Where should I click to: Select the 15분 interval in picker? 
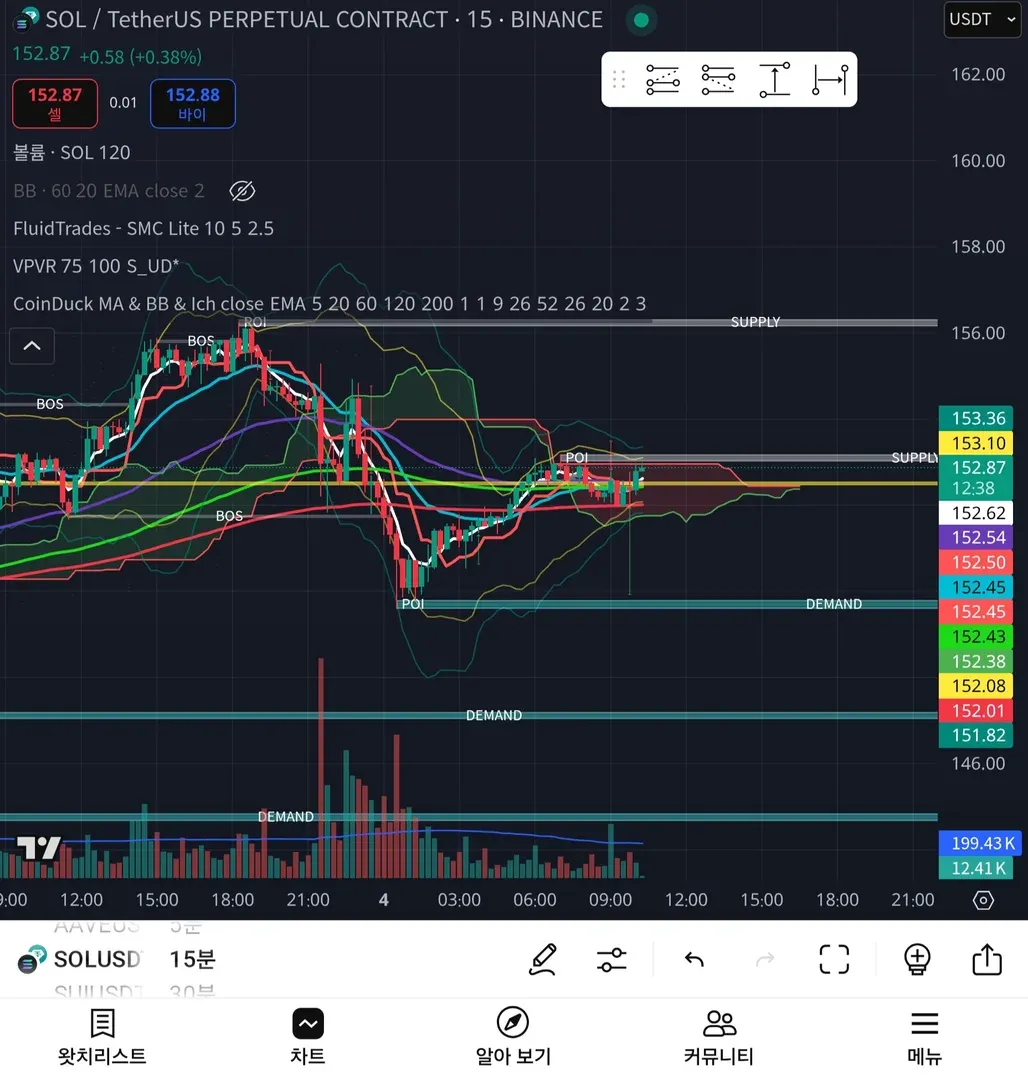193,959
